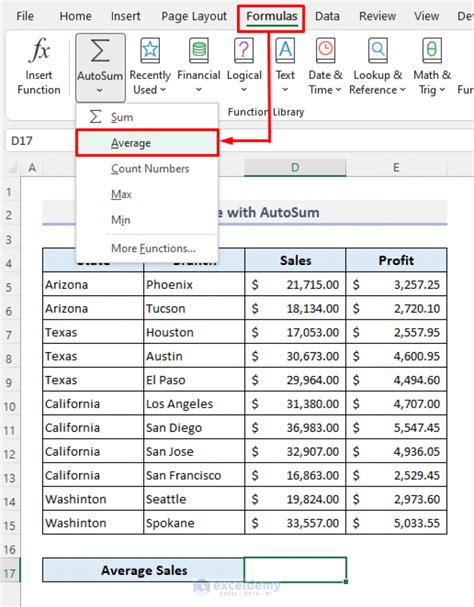Switch to the Page Layout tab

(x=194, y=16)
